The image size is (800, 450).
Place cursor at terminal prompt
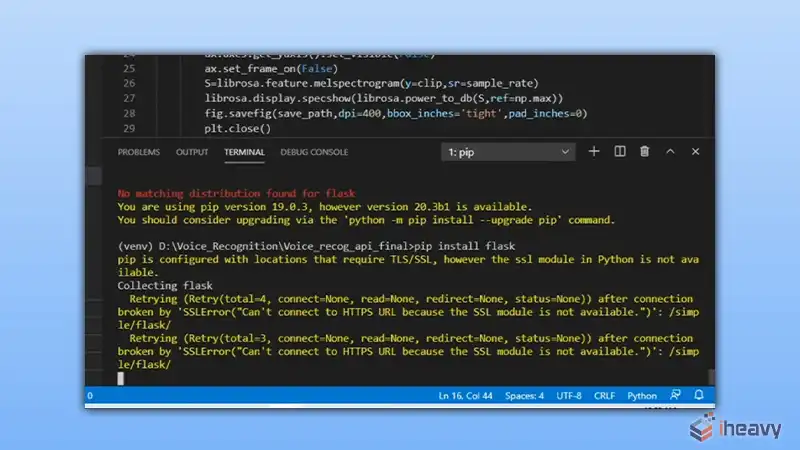[x=120, y=378]
